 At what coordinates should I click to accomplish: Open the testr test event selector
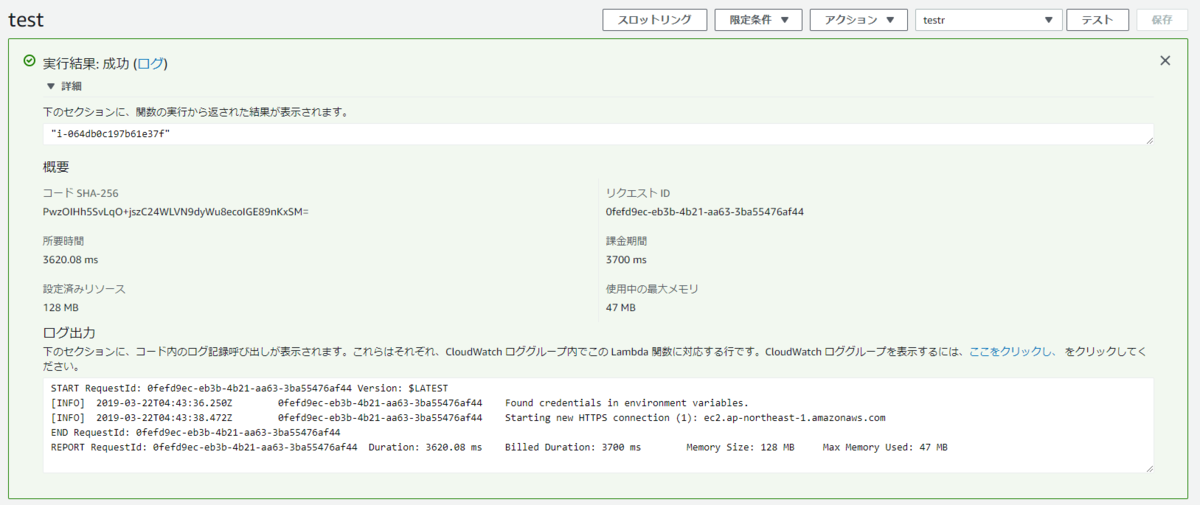point(988,20)
